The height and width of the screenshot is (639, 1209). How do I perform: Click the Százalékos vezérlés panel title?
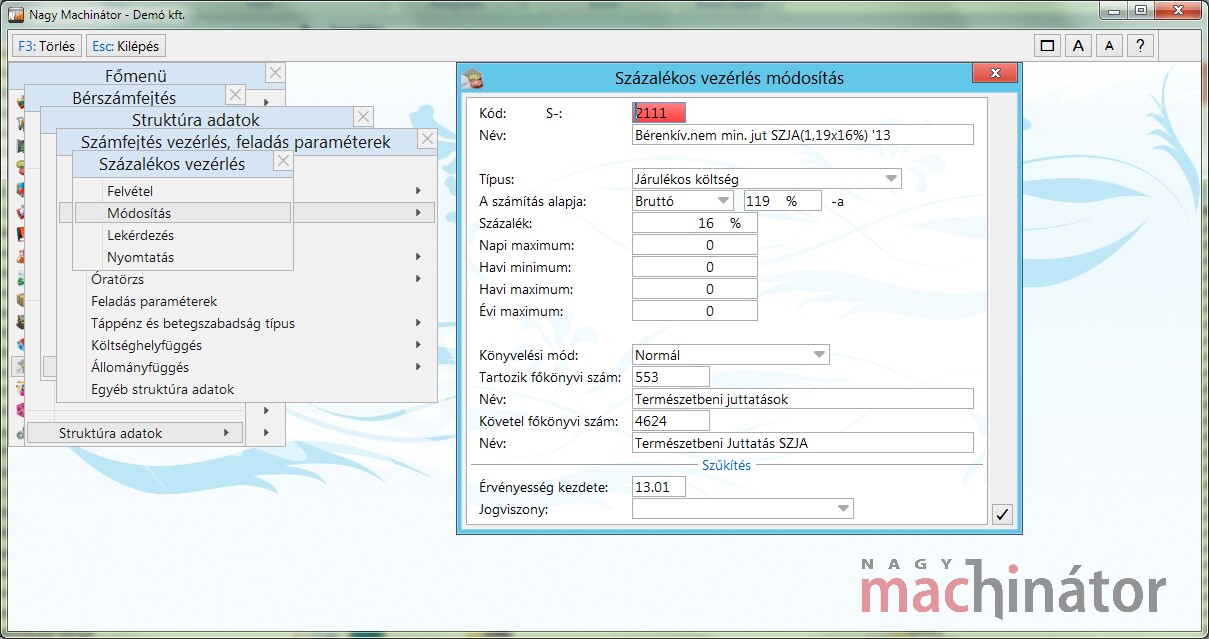(x=172, y=164)
